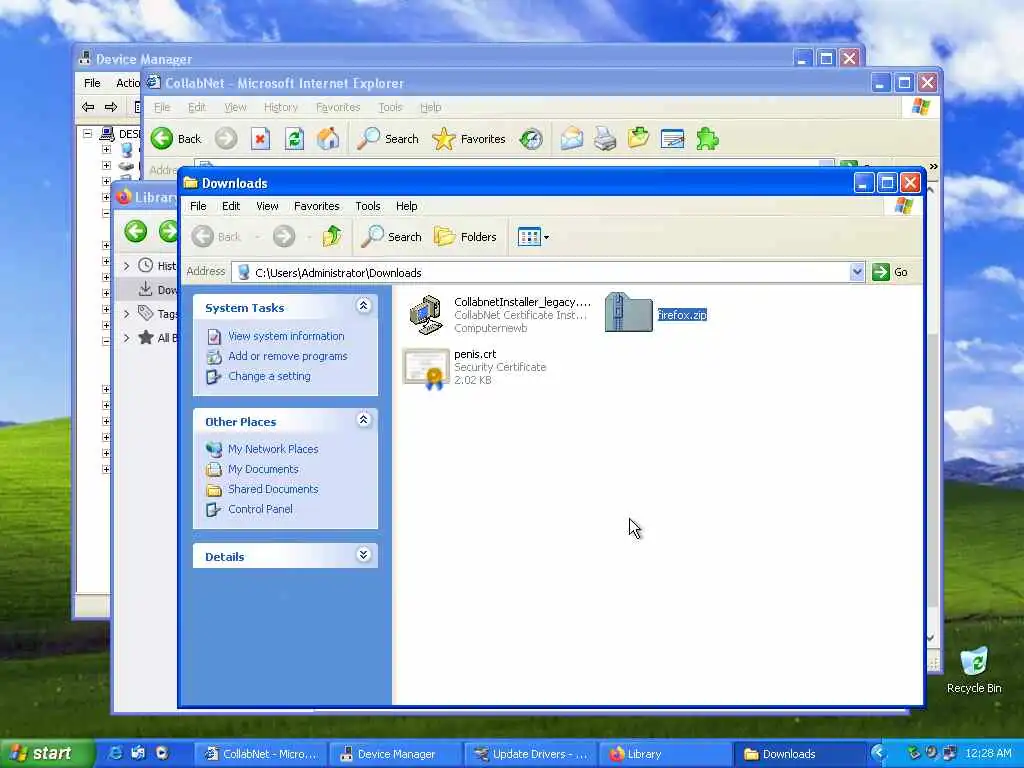Click the grayed Back button in Downloads
The image size is (1024, 768).
[217, 236]
